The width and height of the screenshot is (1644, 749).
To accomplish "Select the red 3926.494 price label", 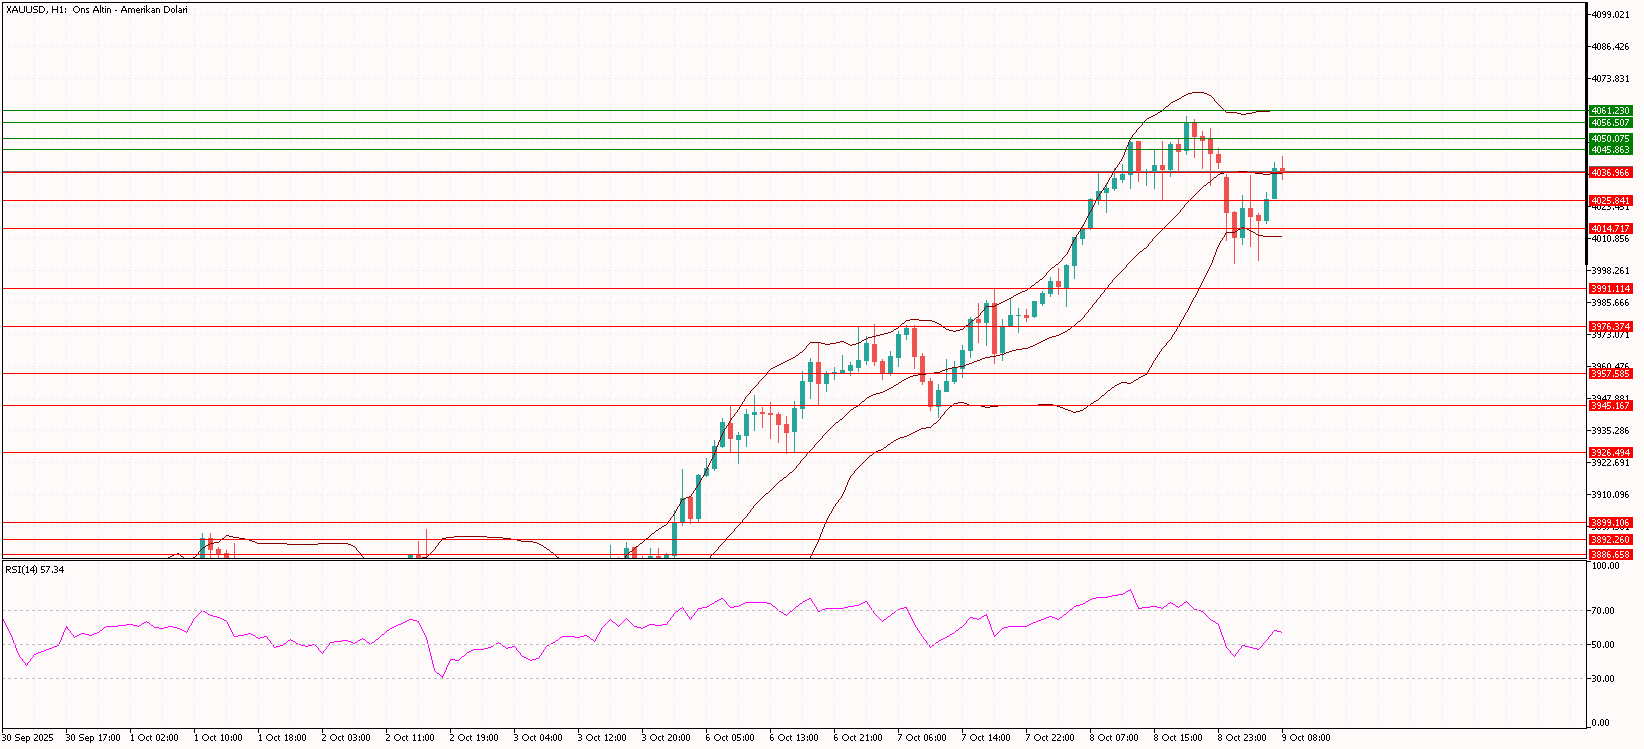I will [1610, 453].
